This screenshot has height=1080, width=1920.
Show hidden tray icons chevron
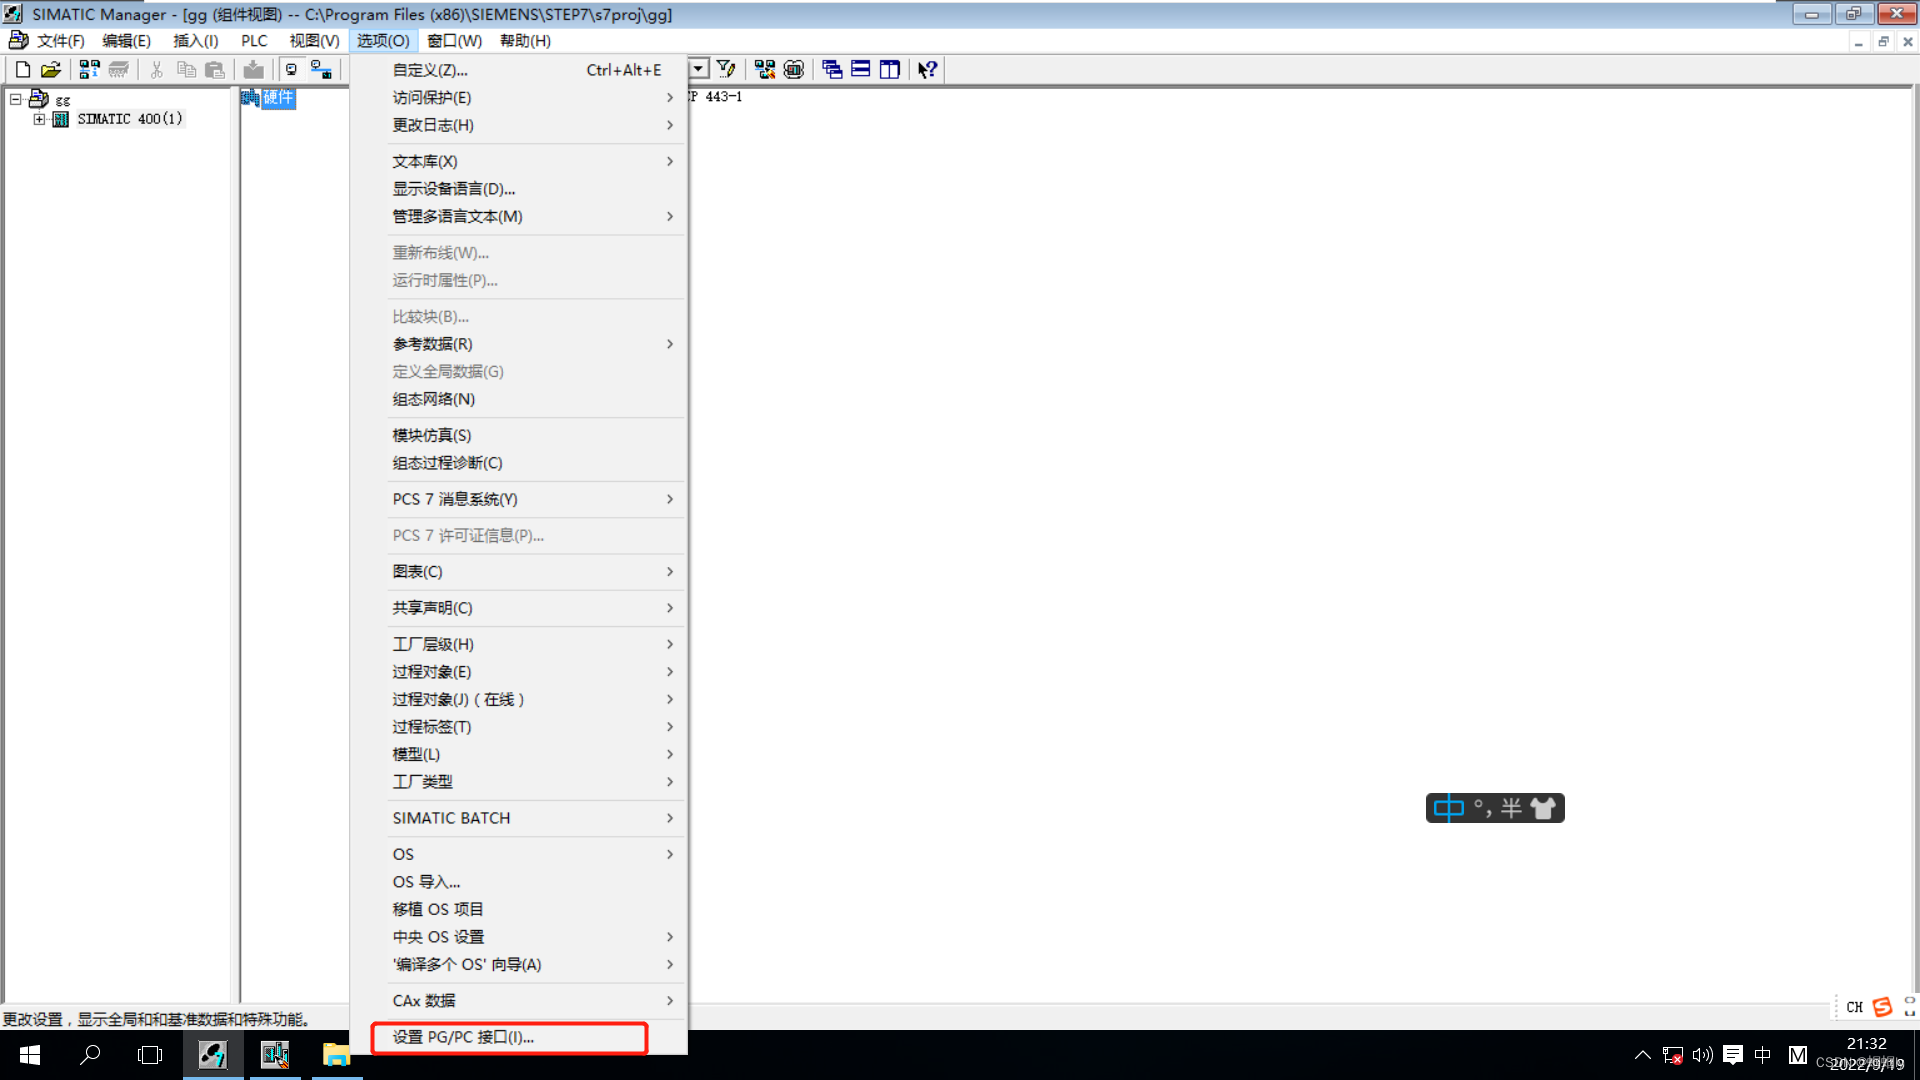click(1642, 1055)
